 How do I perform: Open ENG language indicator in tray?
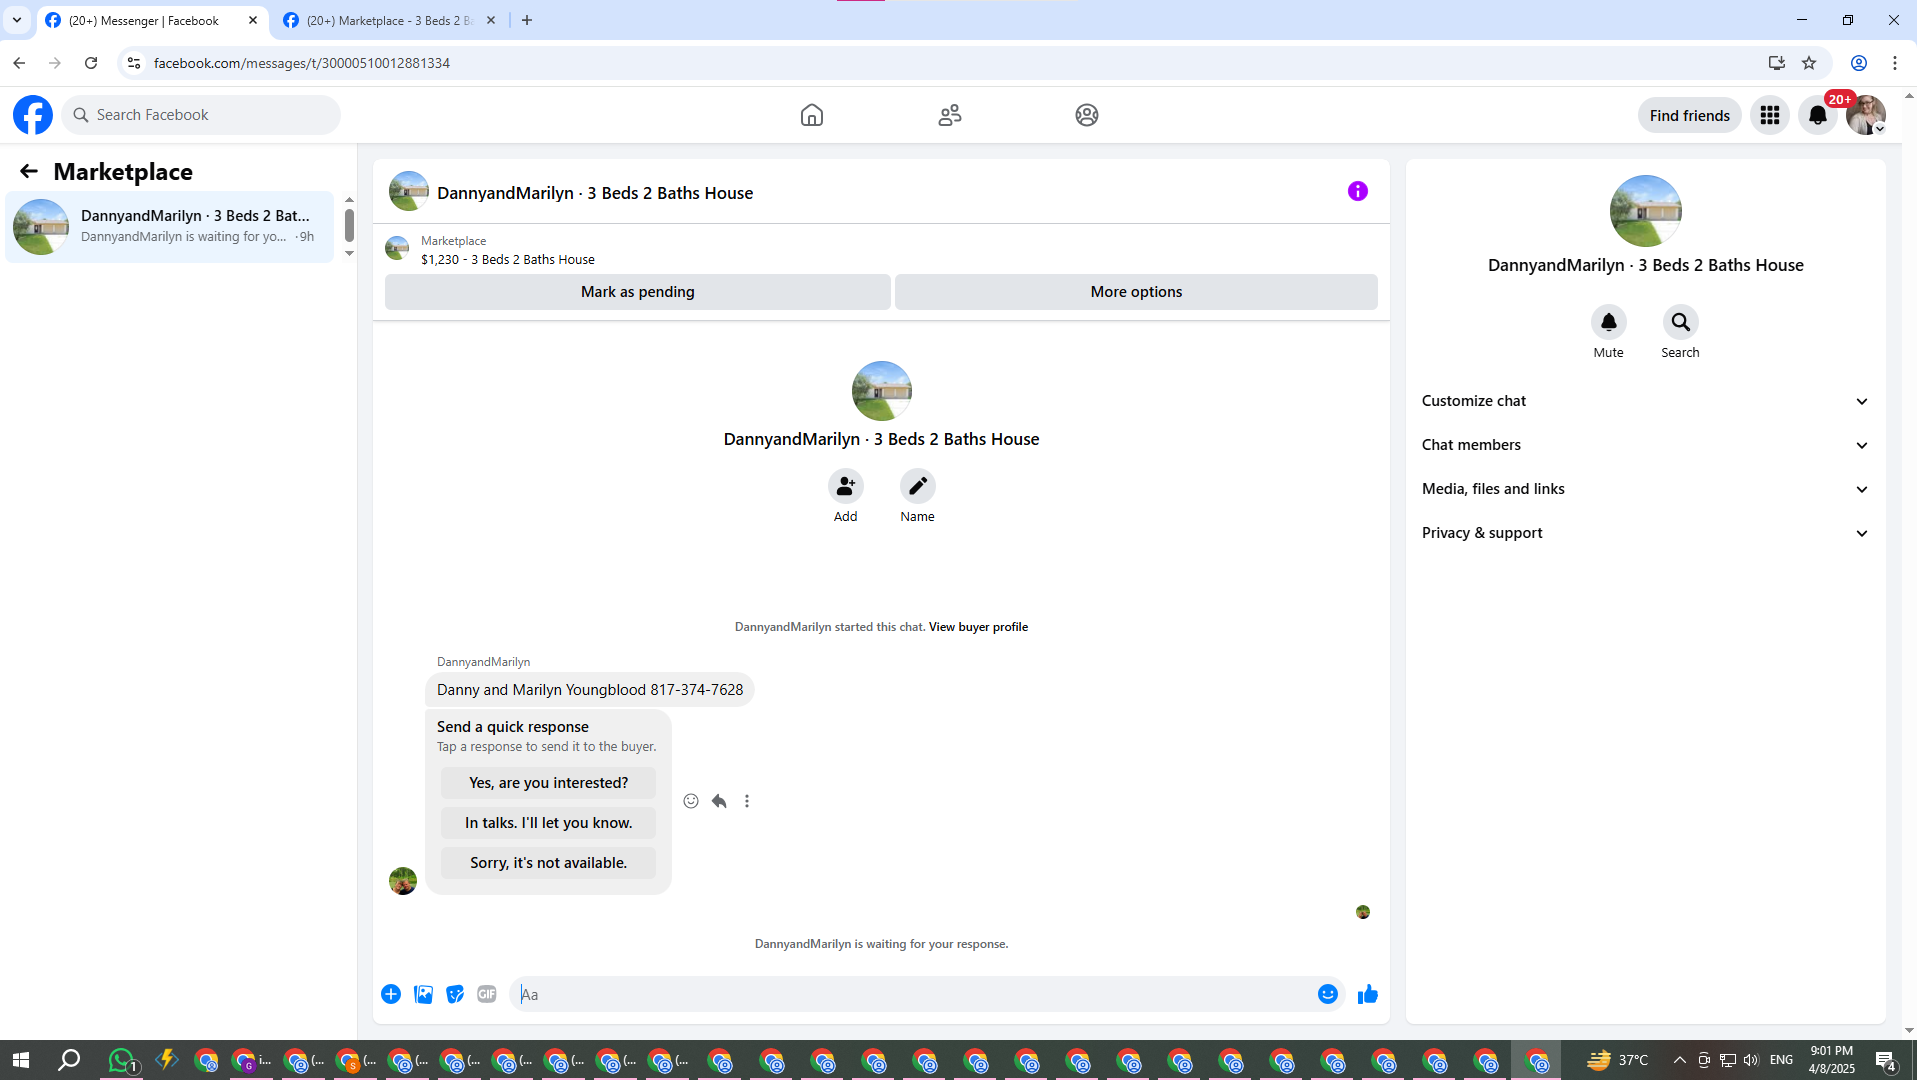pos(1781,1060)
